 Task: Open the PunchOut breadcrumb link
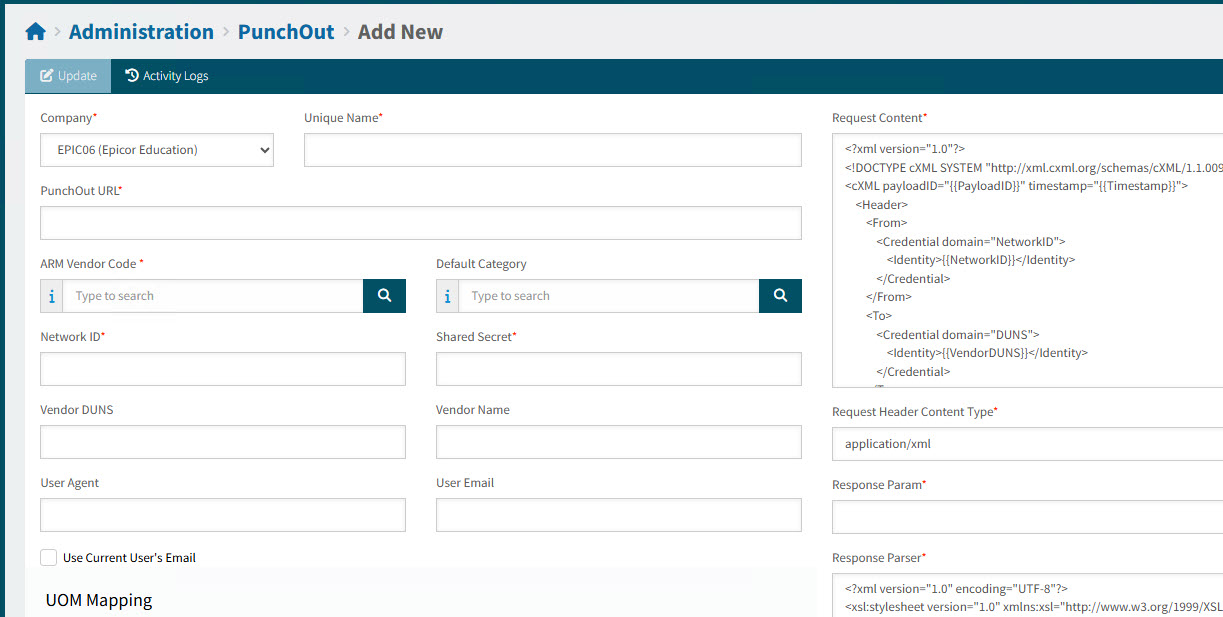click(x=286, y=32)
